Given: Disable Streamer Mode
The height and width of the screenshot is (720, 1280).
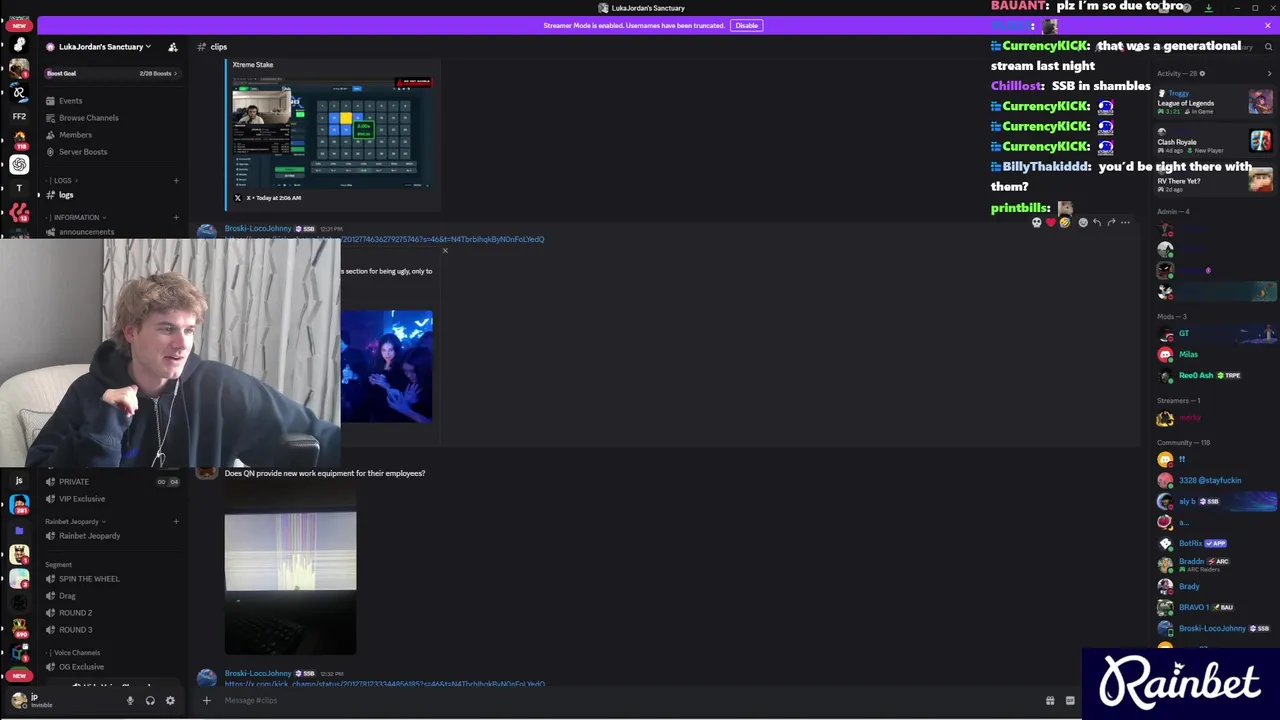Looking at the screenshot, I should tap(746, 25).
